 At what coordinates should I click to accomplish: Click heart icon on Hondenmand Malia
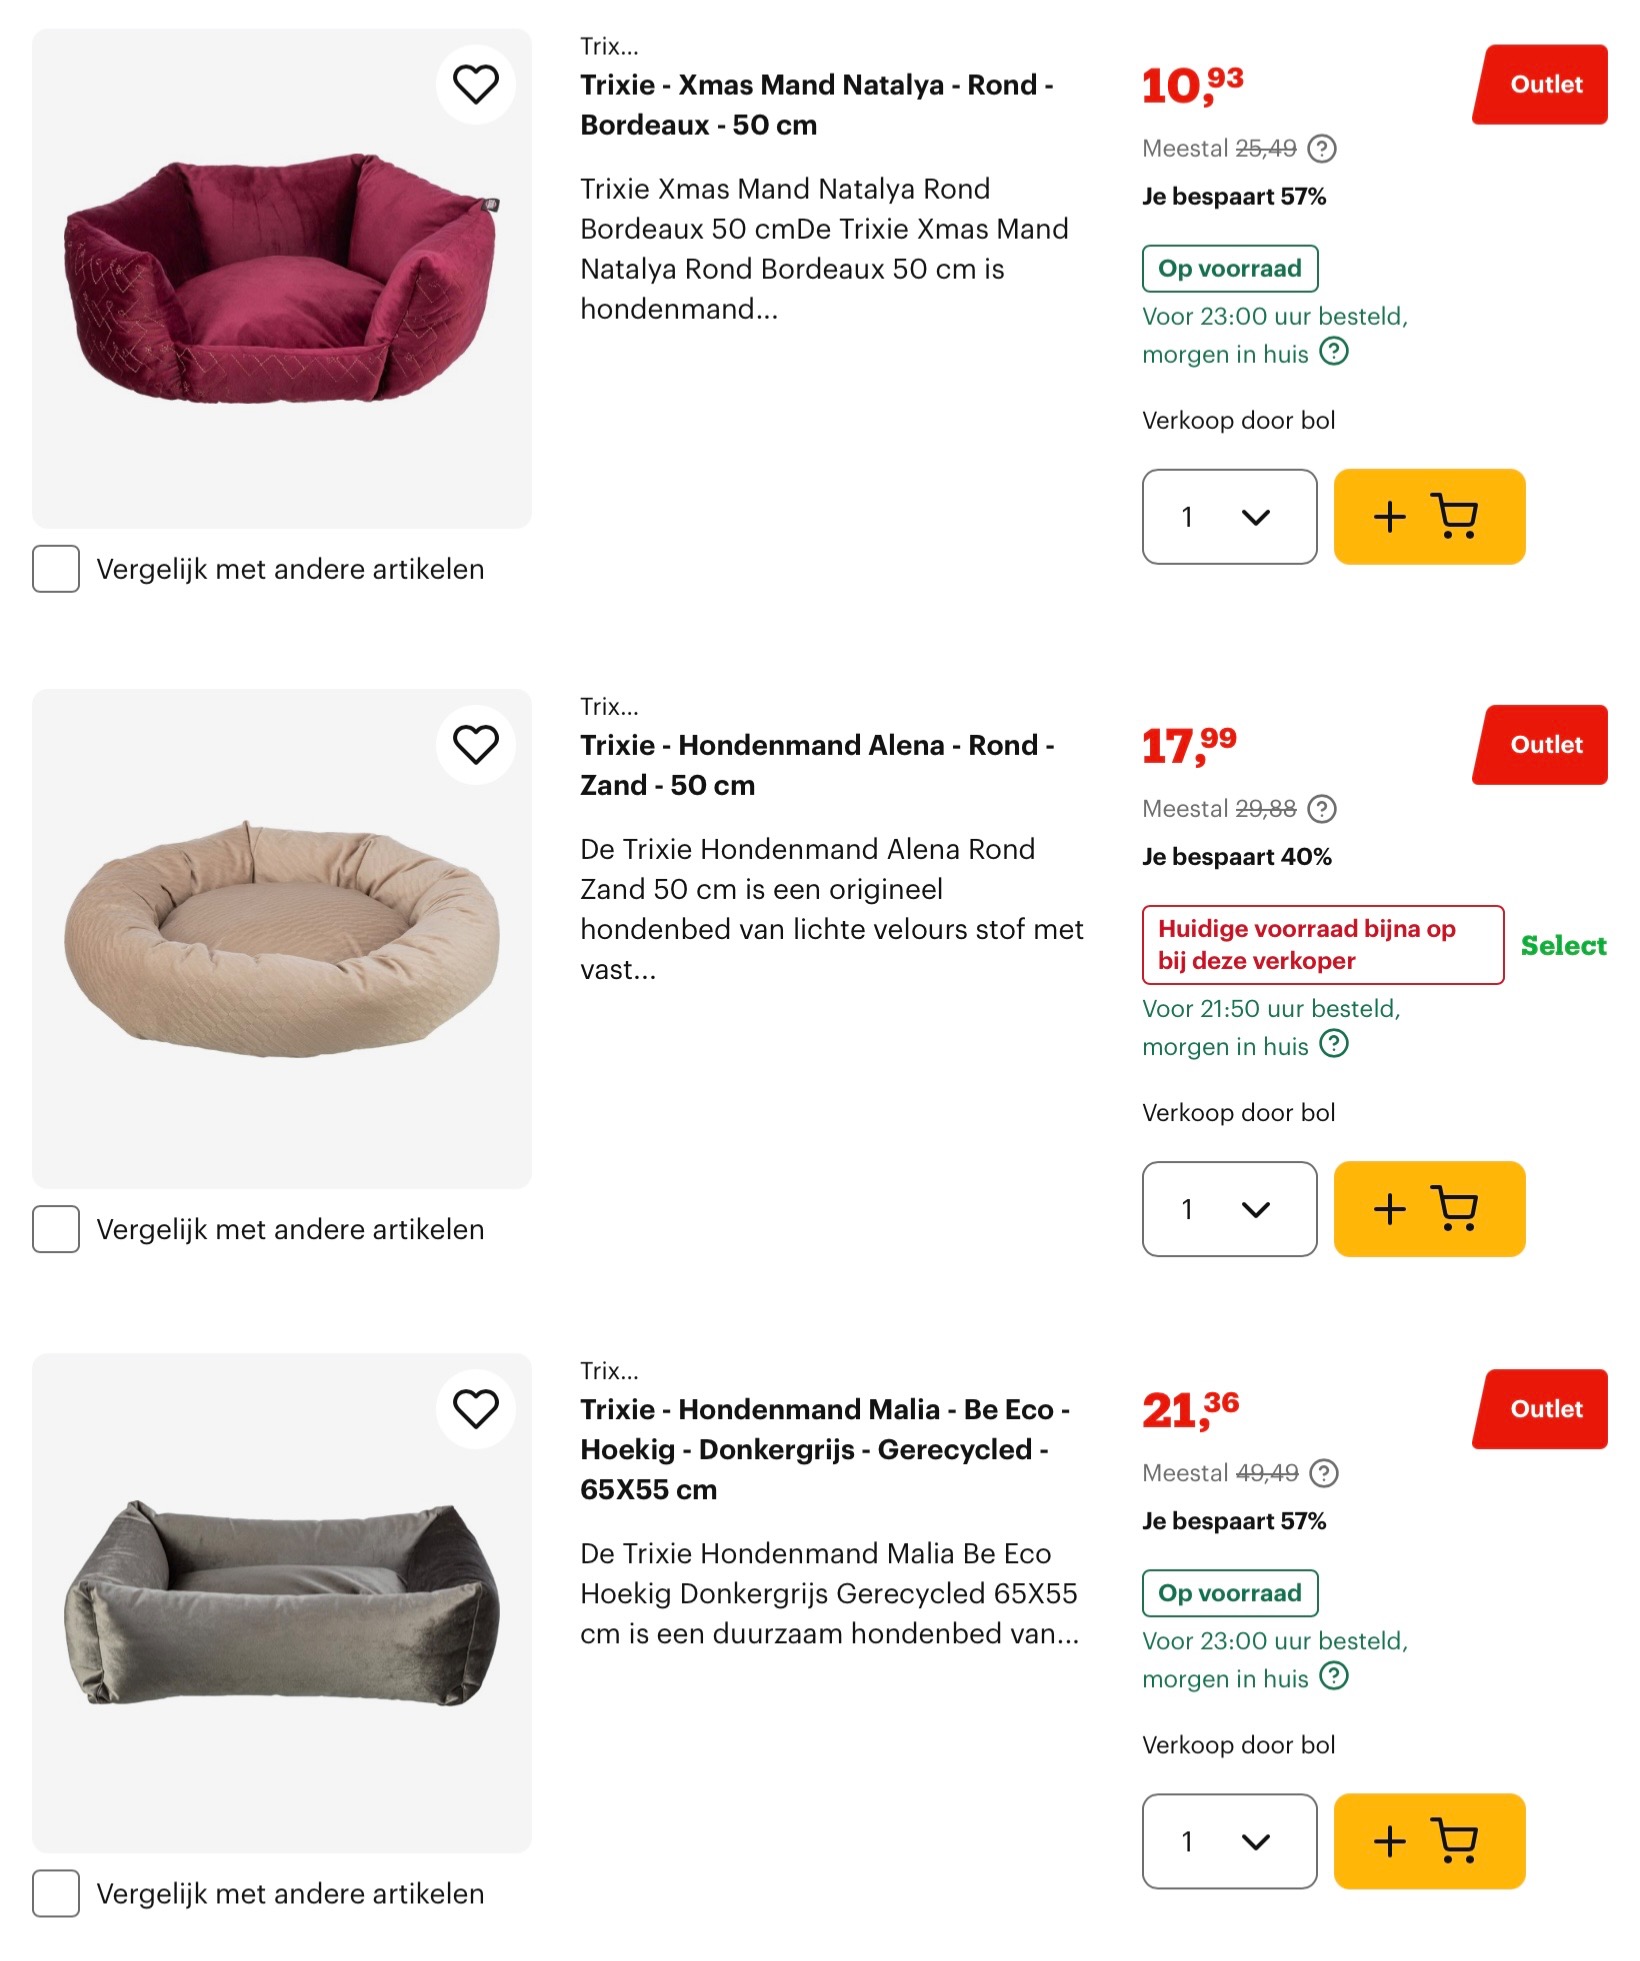click(475, 1409)
